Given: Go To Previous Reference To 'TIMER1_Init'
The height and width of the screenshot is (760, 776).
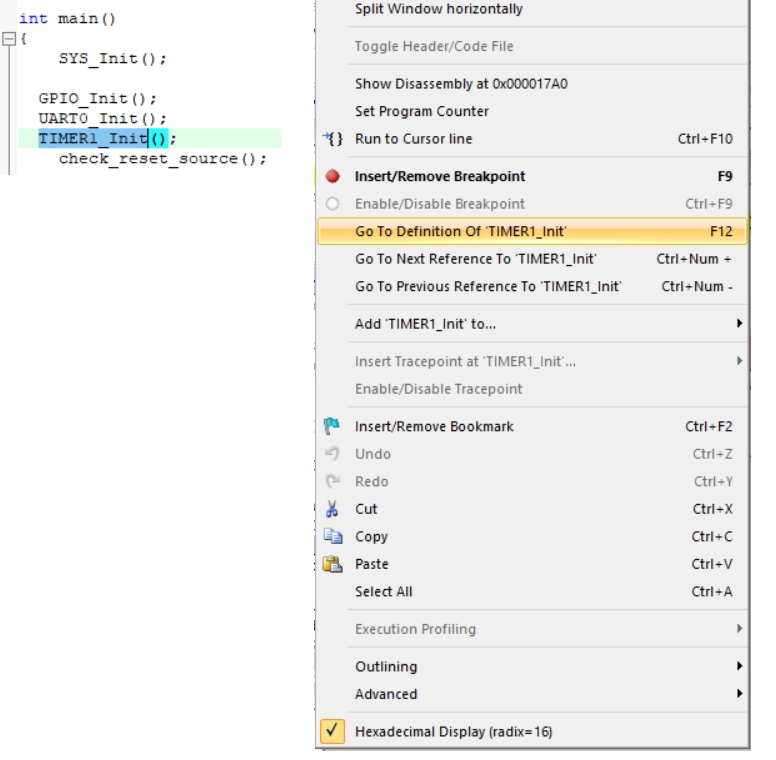Looking at the screenshot, I should pos(532,286).
